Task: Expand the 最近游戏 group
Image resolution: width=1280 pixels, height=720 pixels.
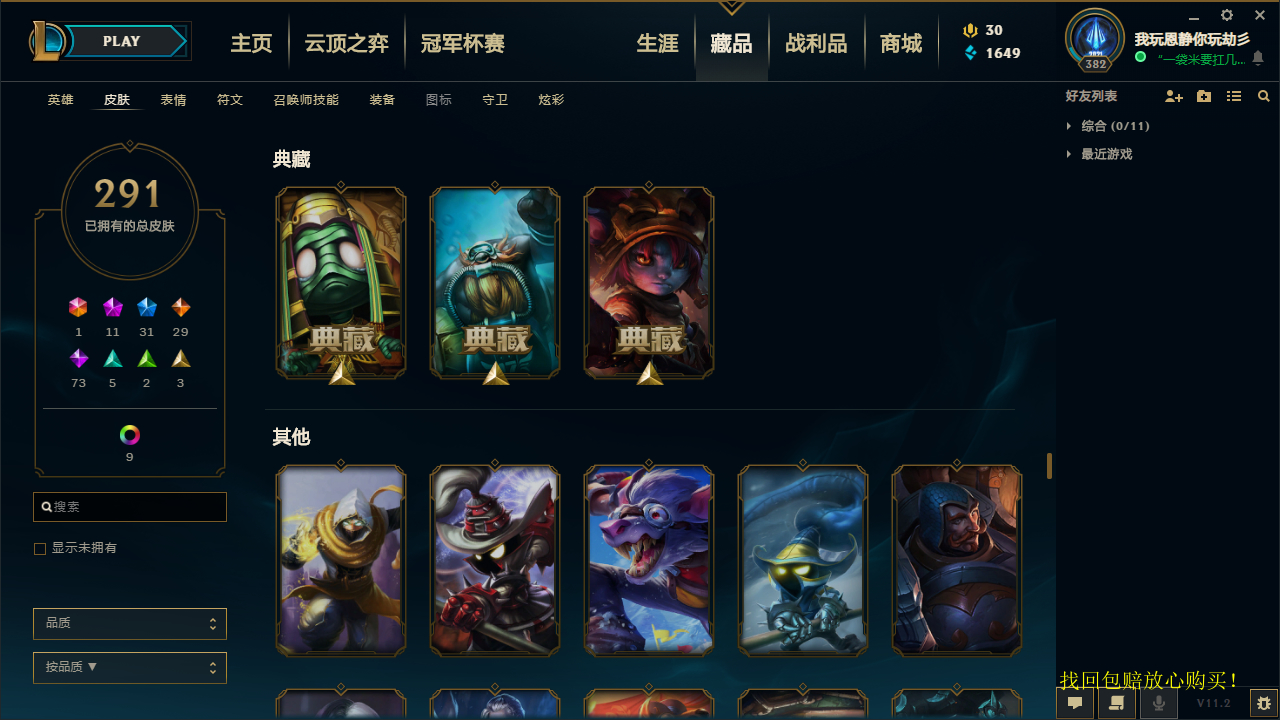Action: pyautogui.click(x=1100, y=154)
